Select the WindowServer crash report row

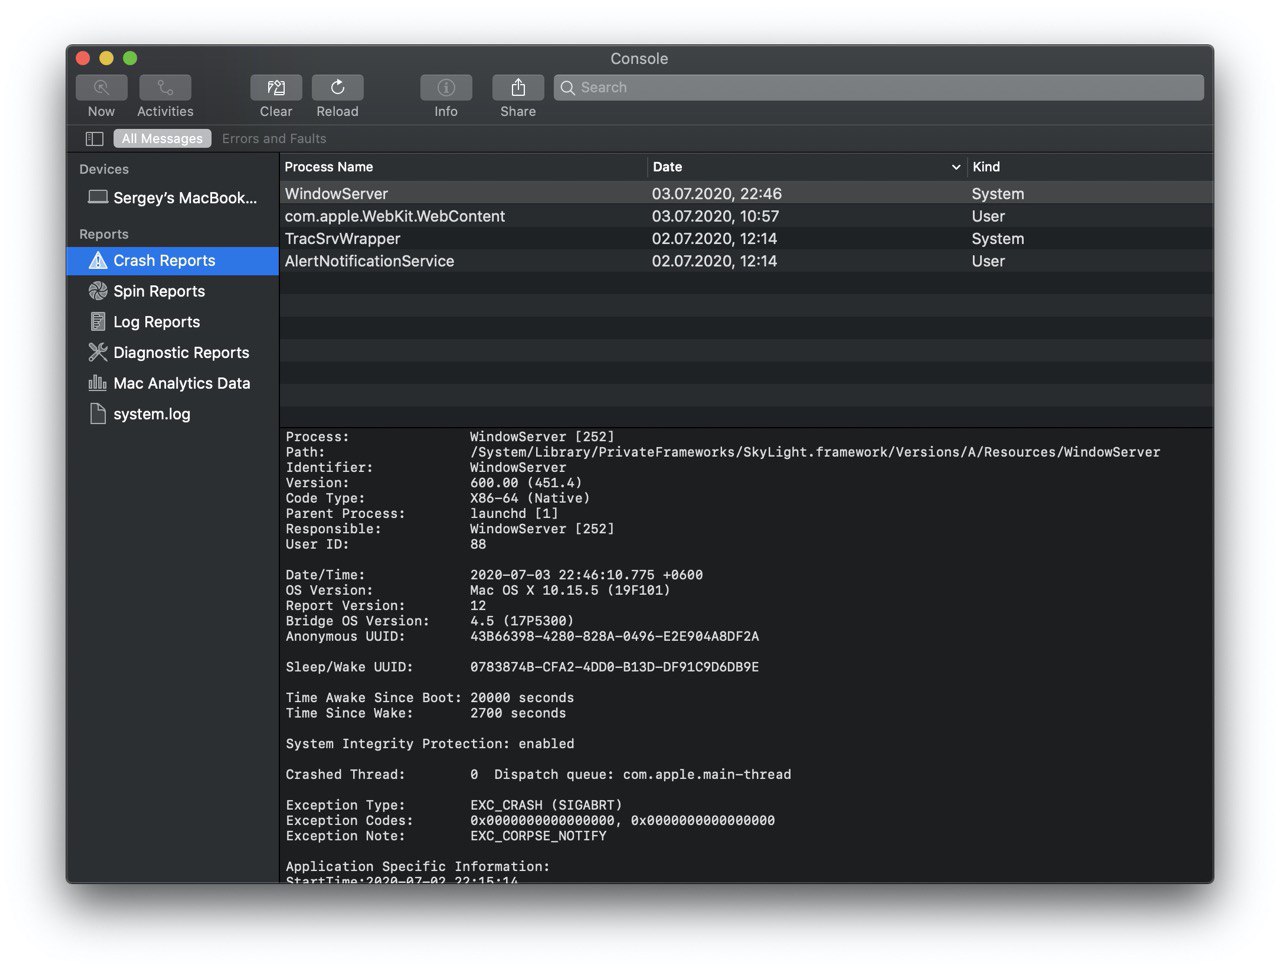click(746, 194)
